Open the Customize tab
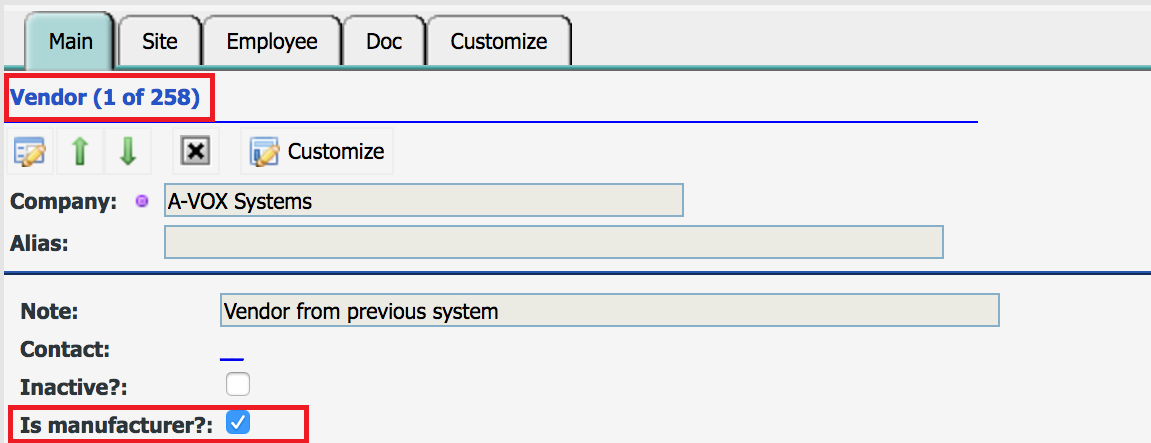 click(x=499, y=41)
